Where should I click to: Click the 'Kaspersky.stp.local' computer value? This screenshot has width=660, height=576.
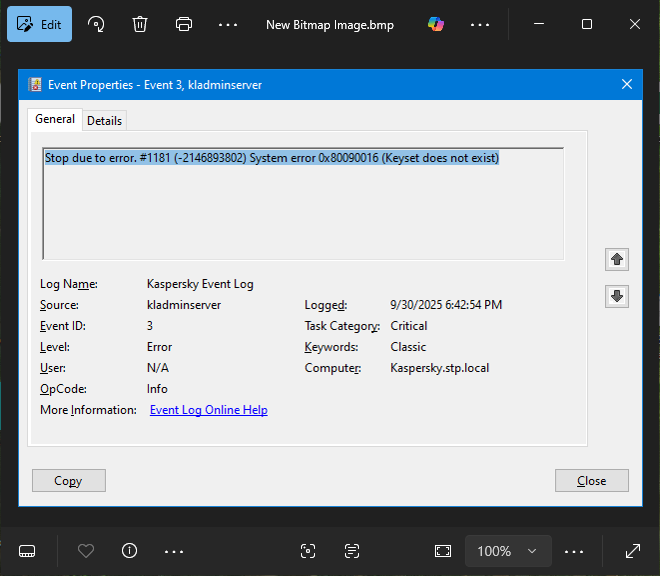point(439,368)
